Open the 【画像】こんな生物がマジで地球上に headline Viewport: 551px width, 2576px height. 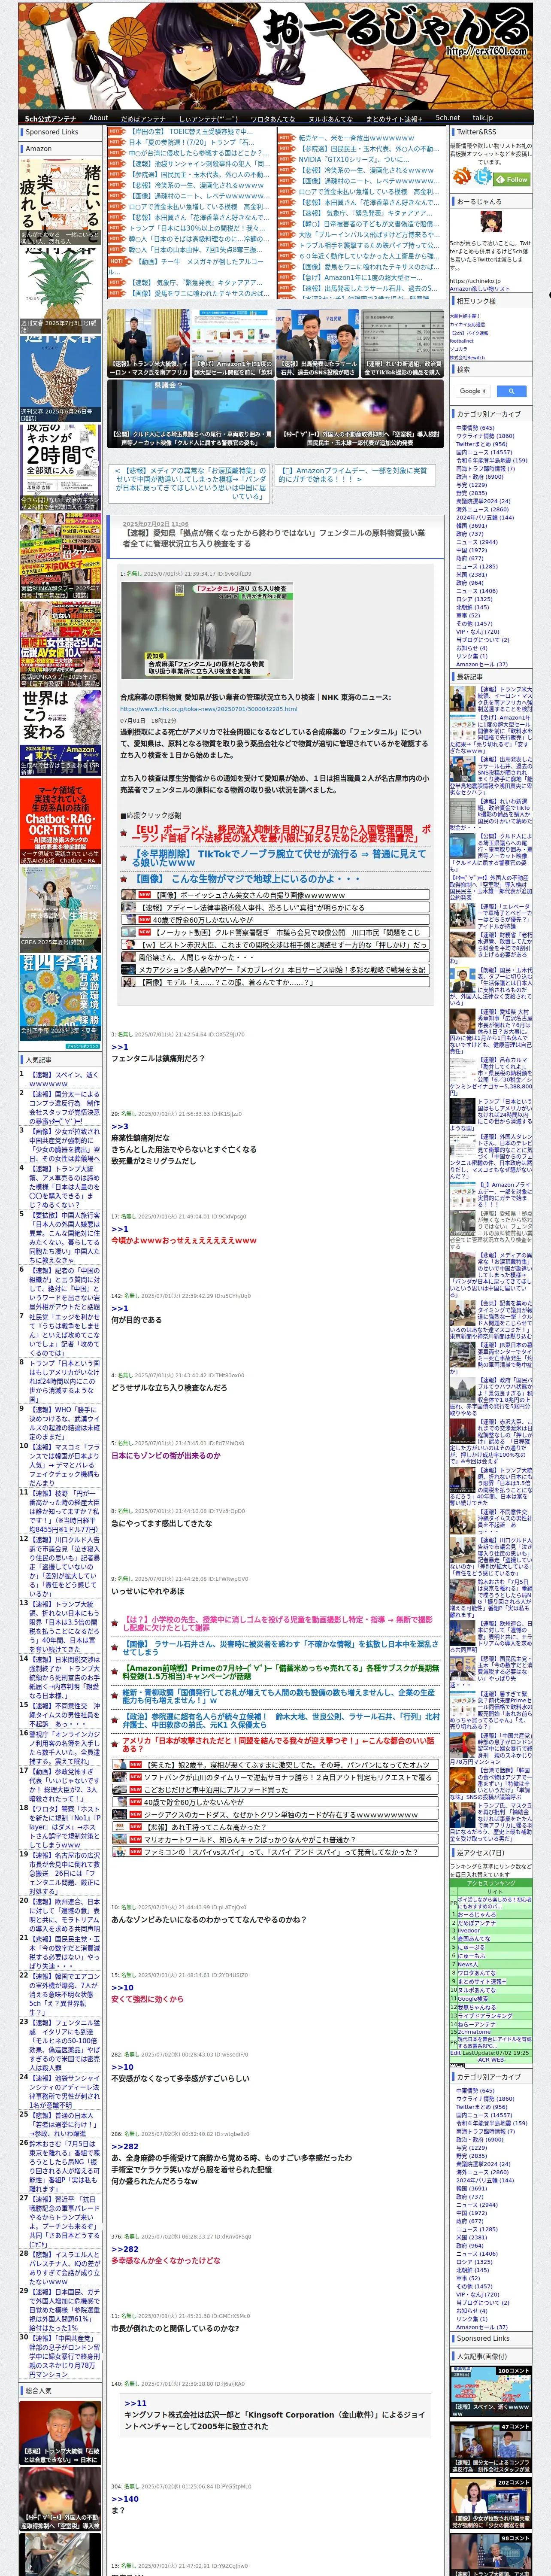247,879
